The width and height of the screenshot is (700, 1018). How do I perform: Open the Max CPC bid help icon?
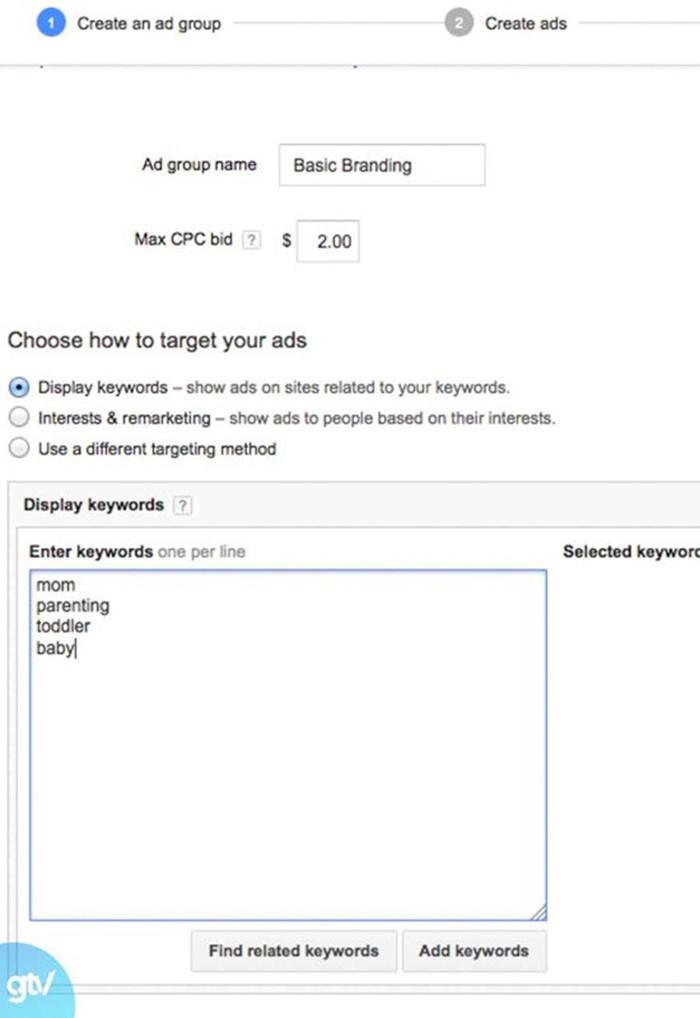pyautogui.click(x=251, y=240)
